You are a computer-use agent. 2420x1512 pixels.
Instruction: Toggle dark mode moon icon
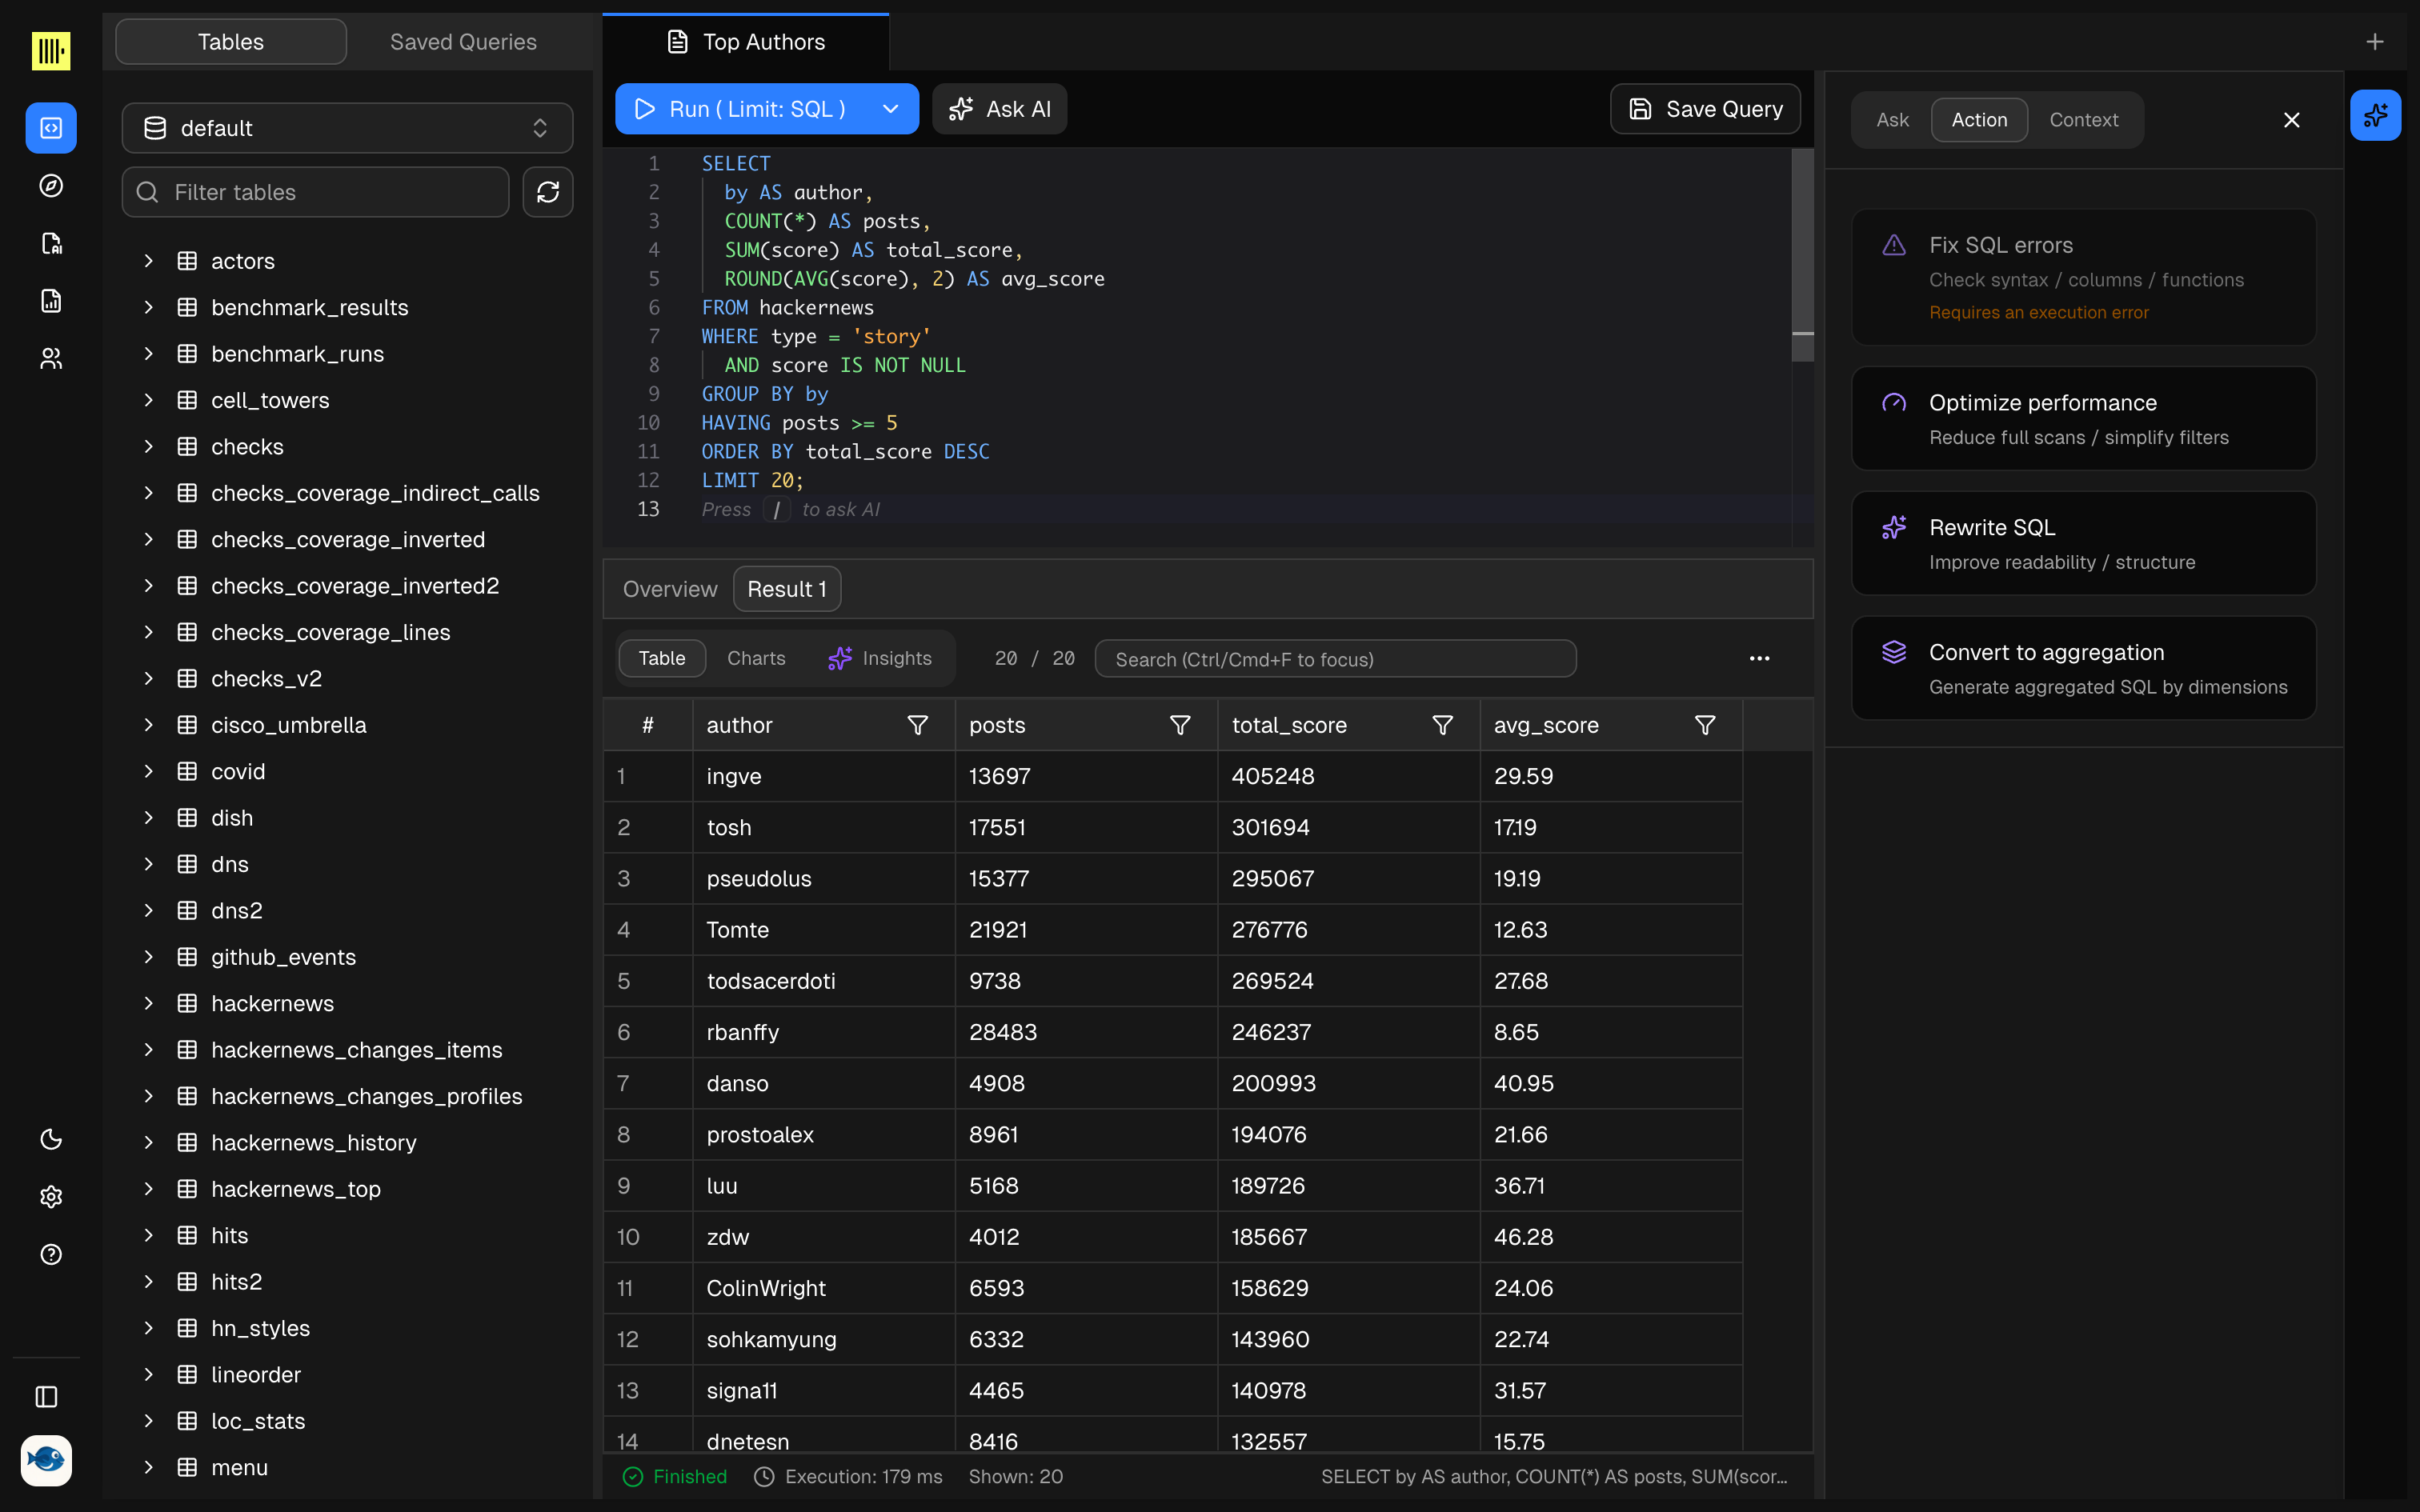[x=51, y=1139]
